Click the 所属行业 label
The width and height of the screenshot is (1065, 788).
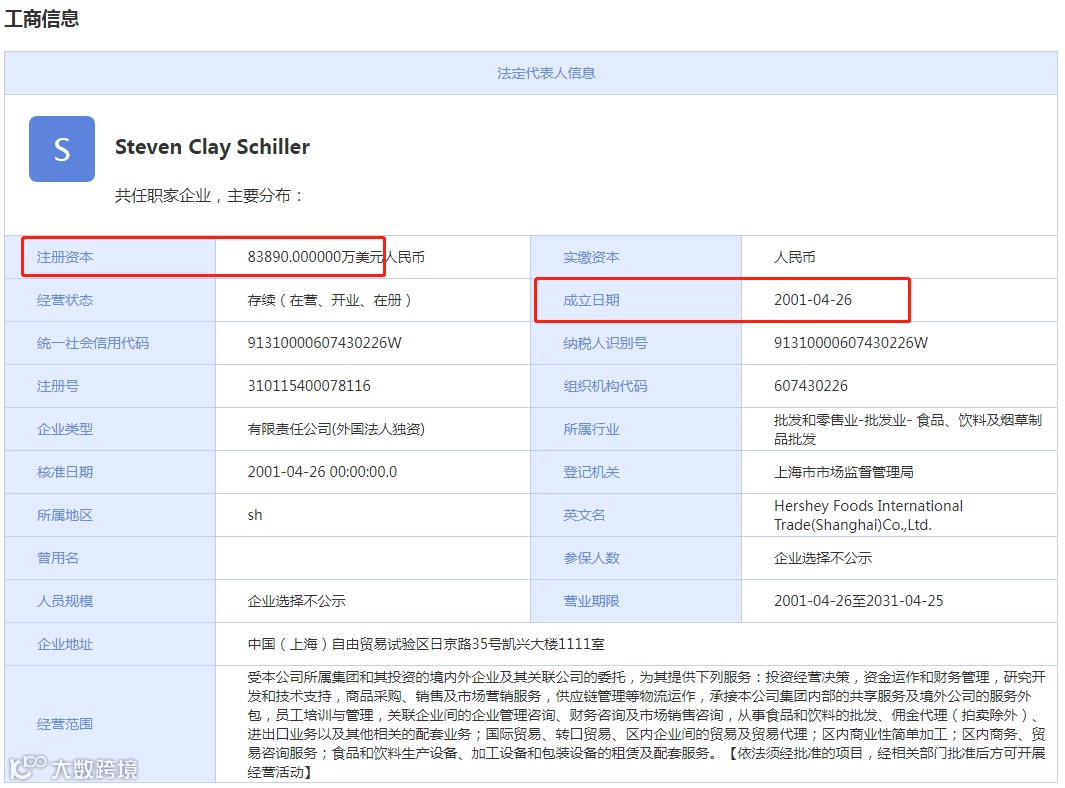click(x=591, y=429)
